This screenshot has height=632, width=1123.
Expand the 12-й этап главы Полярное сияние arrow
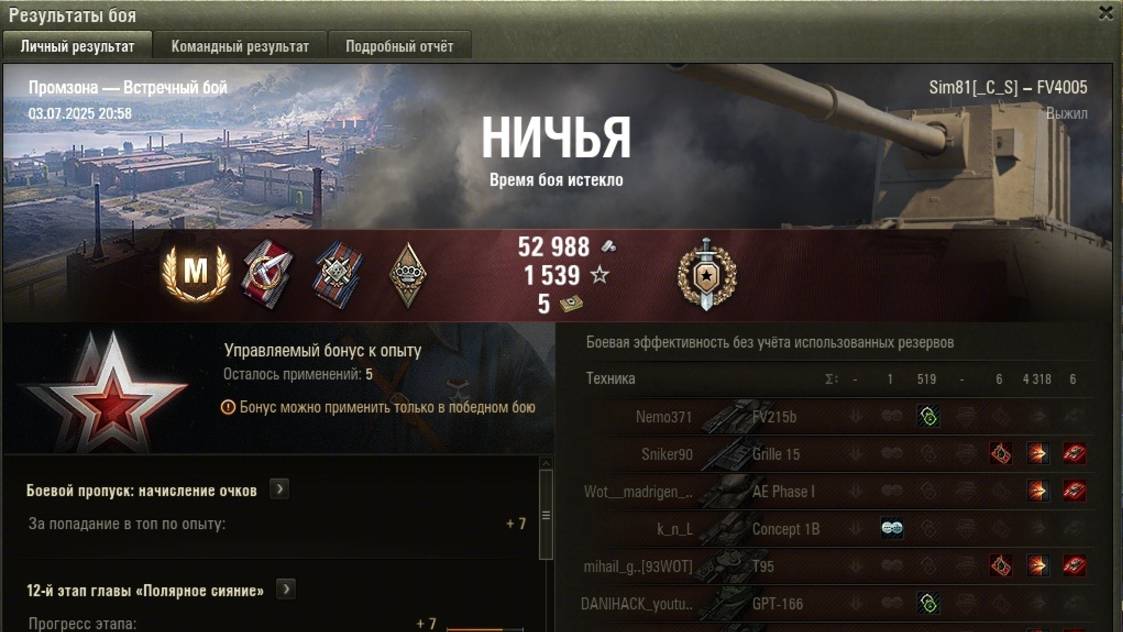pos(286,590)
